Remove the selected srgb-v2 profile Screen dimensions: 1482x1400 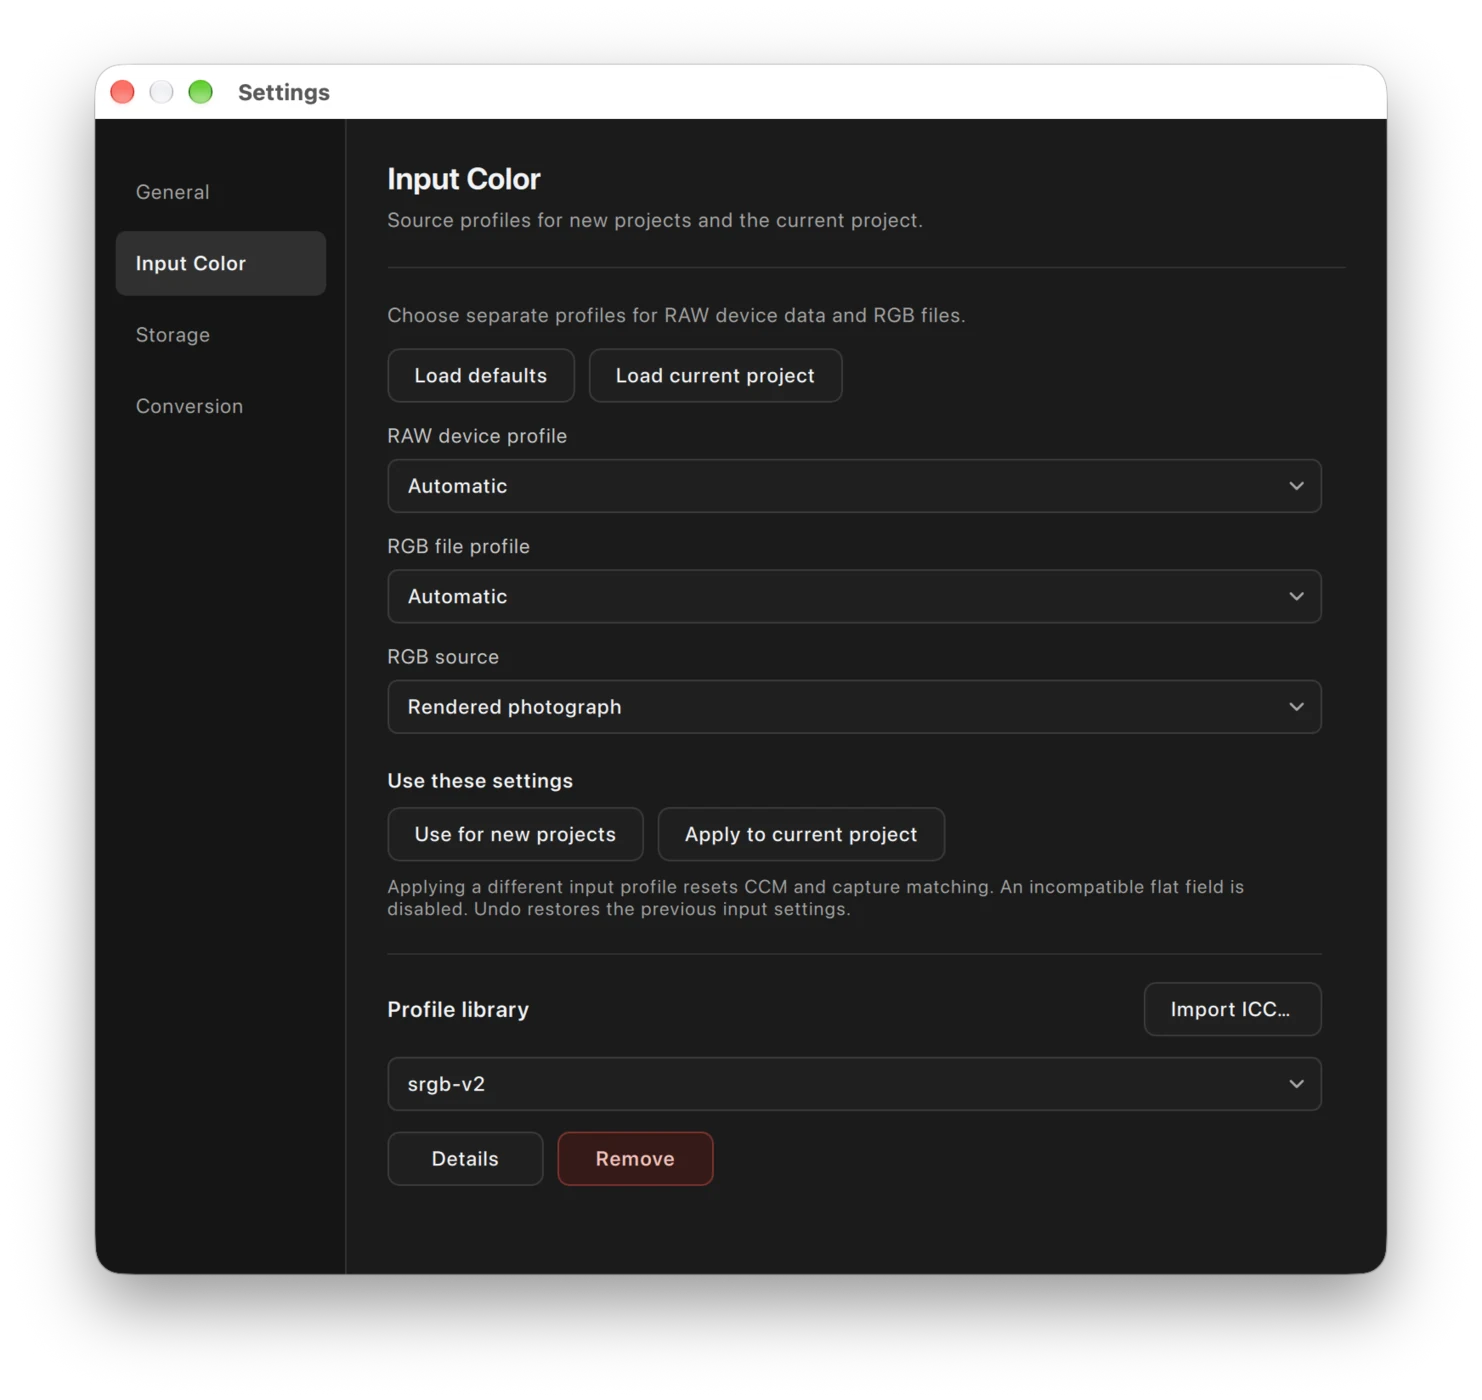click(635, 1159)
